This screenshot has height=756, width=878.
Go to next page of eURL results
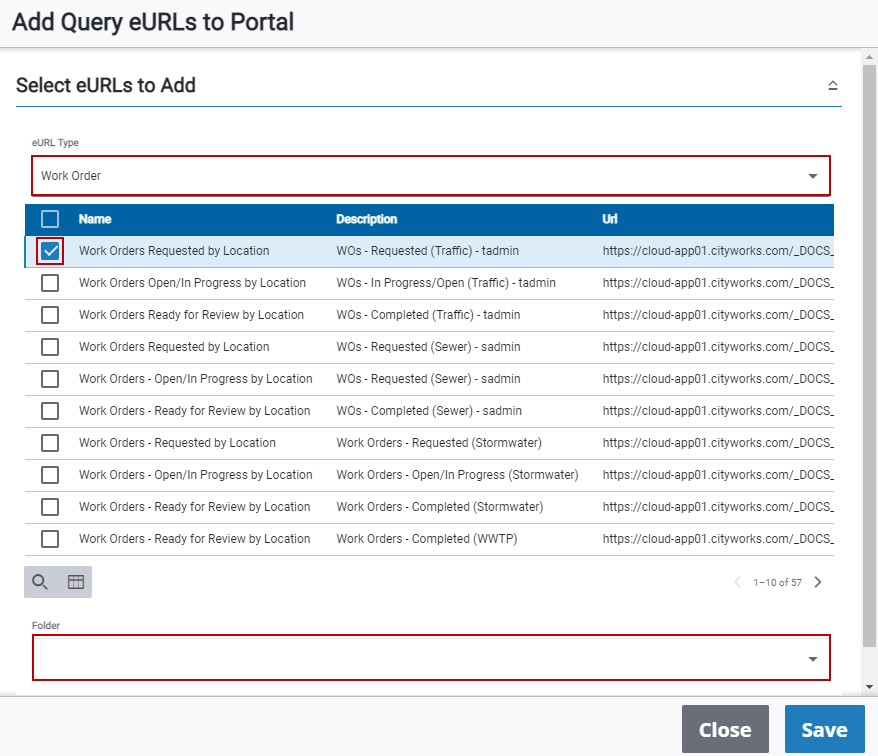[818, 582]
